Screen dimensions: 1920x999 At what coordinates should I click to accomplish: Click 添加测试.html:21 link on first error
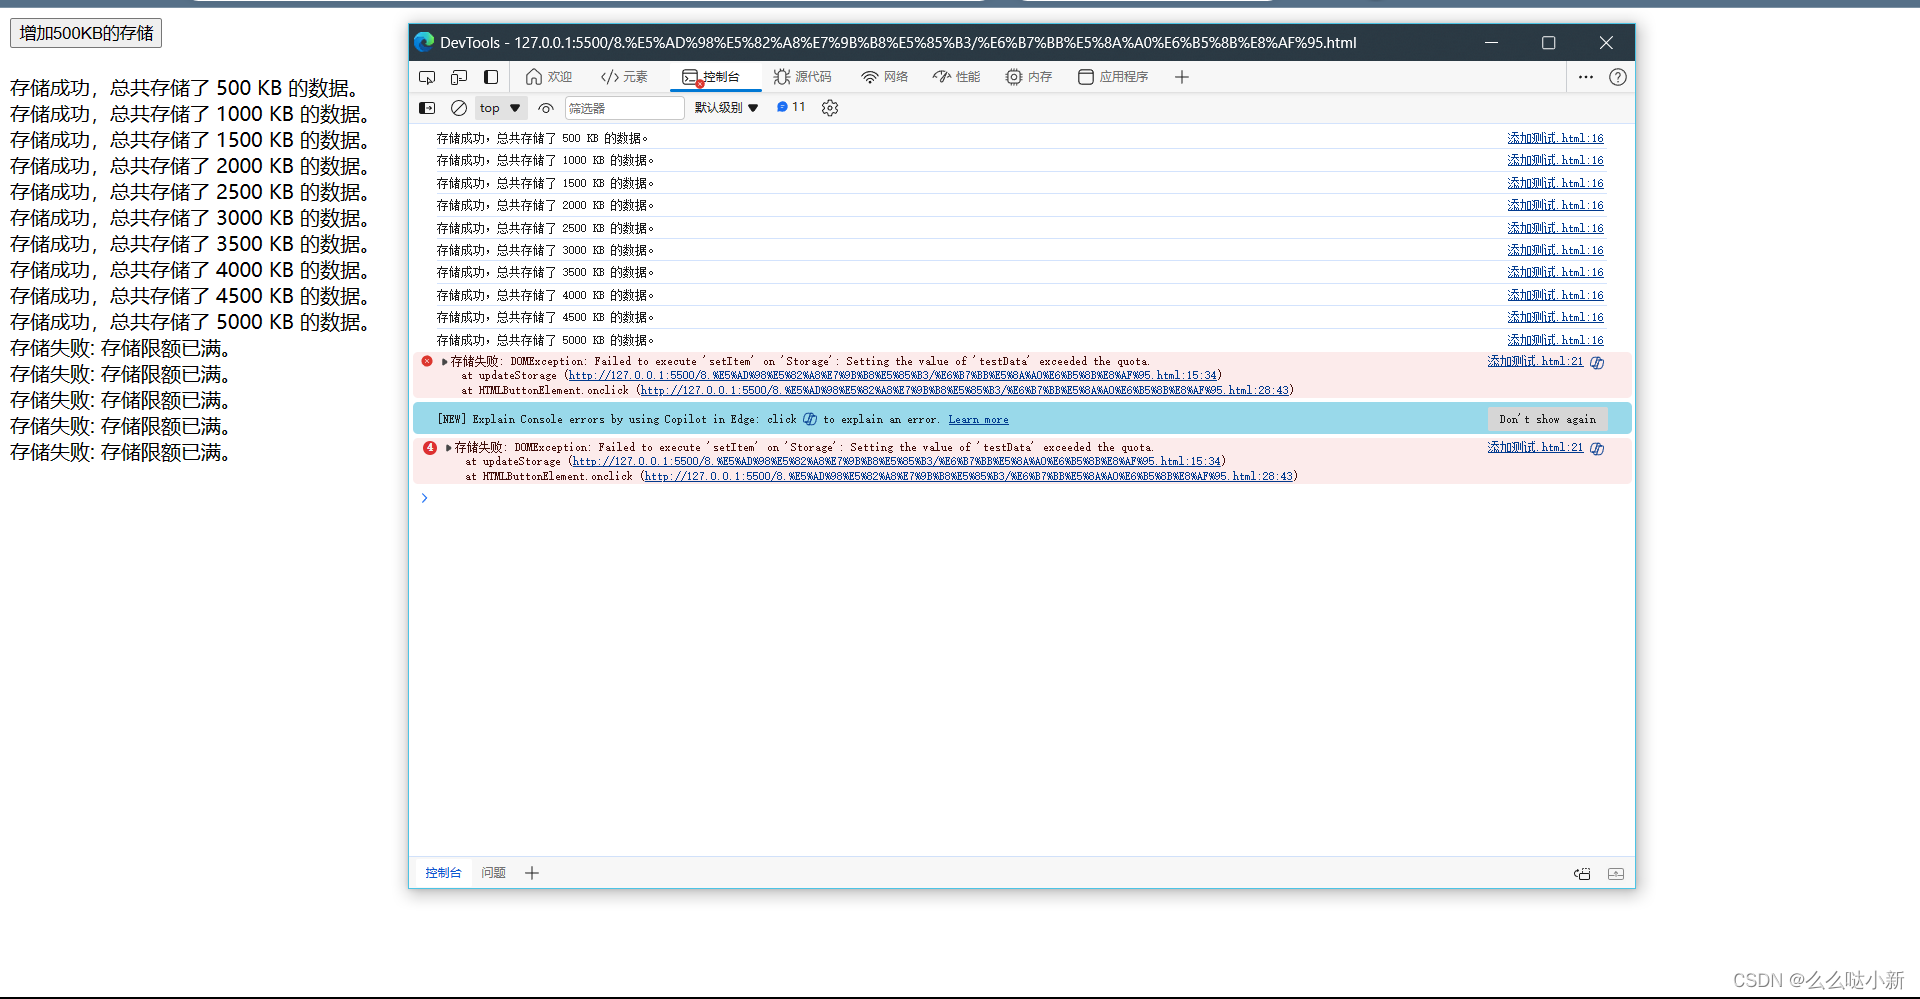tap(1535, 361)
